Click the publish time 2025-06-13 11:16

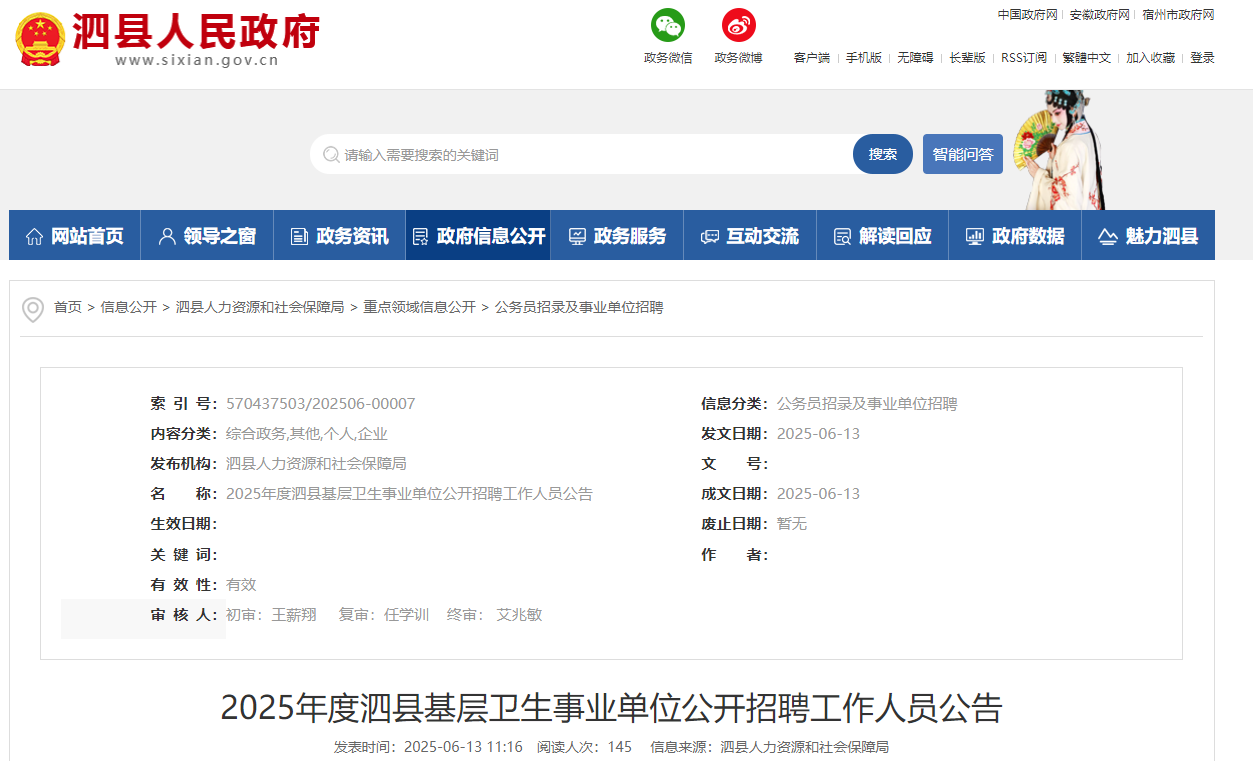coord(463,747)
